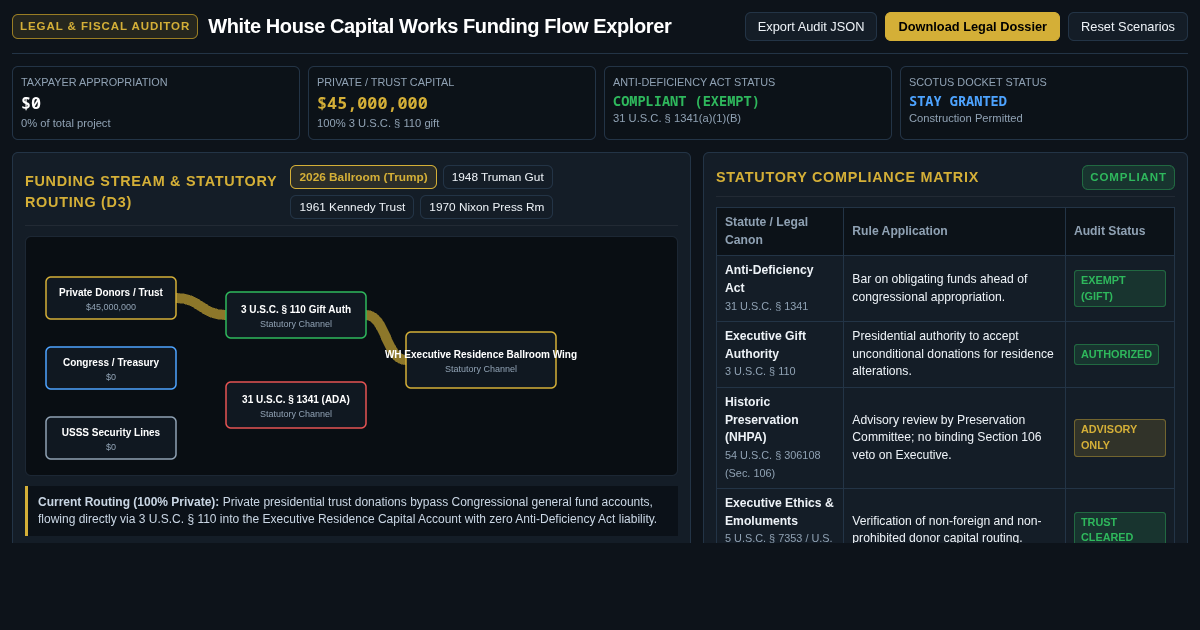Click STAY GRANTED docket status
The width and height of the screenshot is (1200, 630).
tap(958, 101)
